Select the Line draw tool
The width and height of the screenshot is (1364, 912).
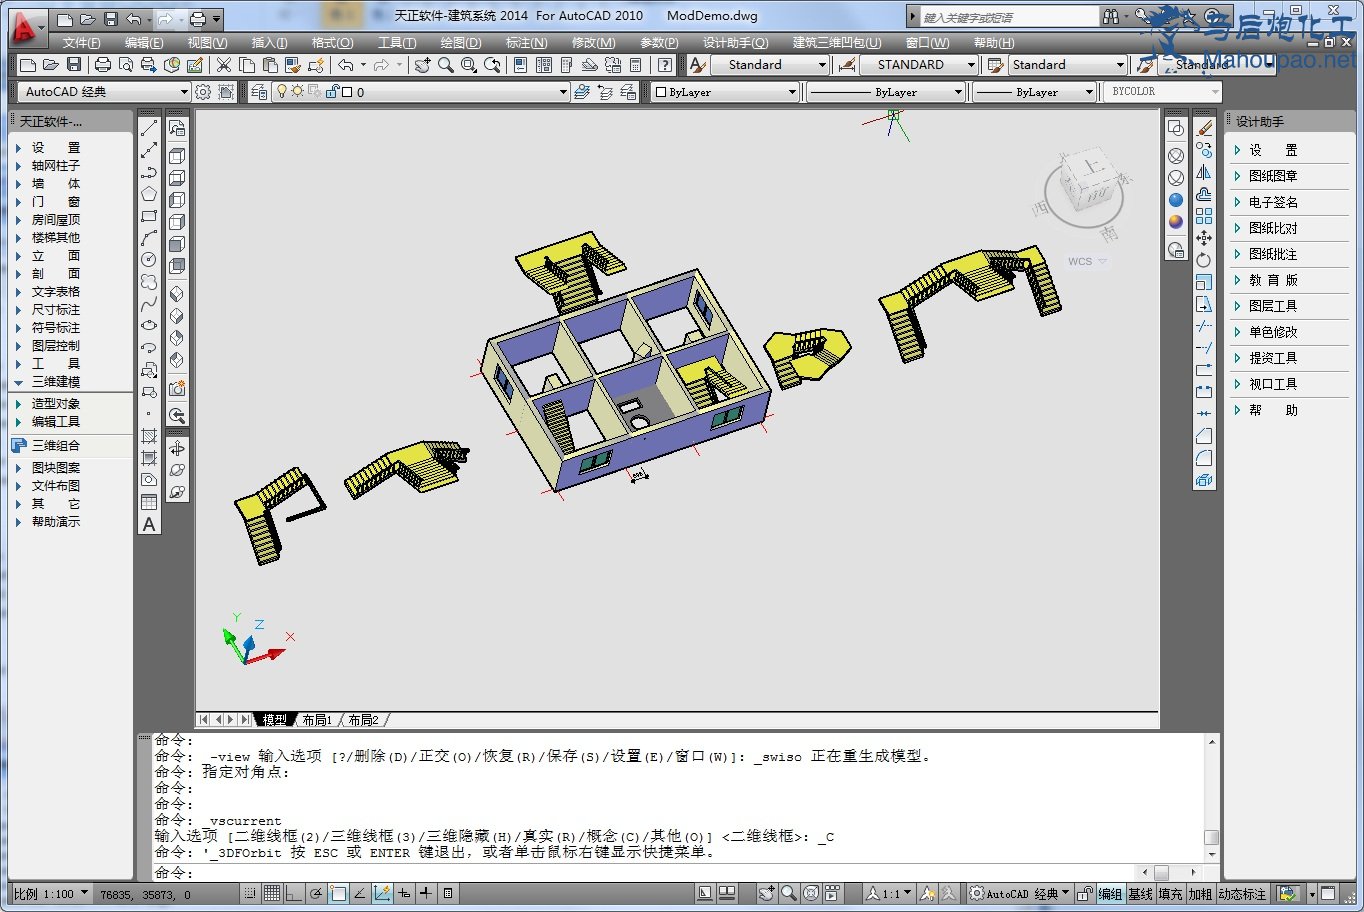pyautogui.click(x=149, y=128)
